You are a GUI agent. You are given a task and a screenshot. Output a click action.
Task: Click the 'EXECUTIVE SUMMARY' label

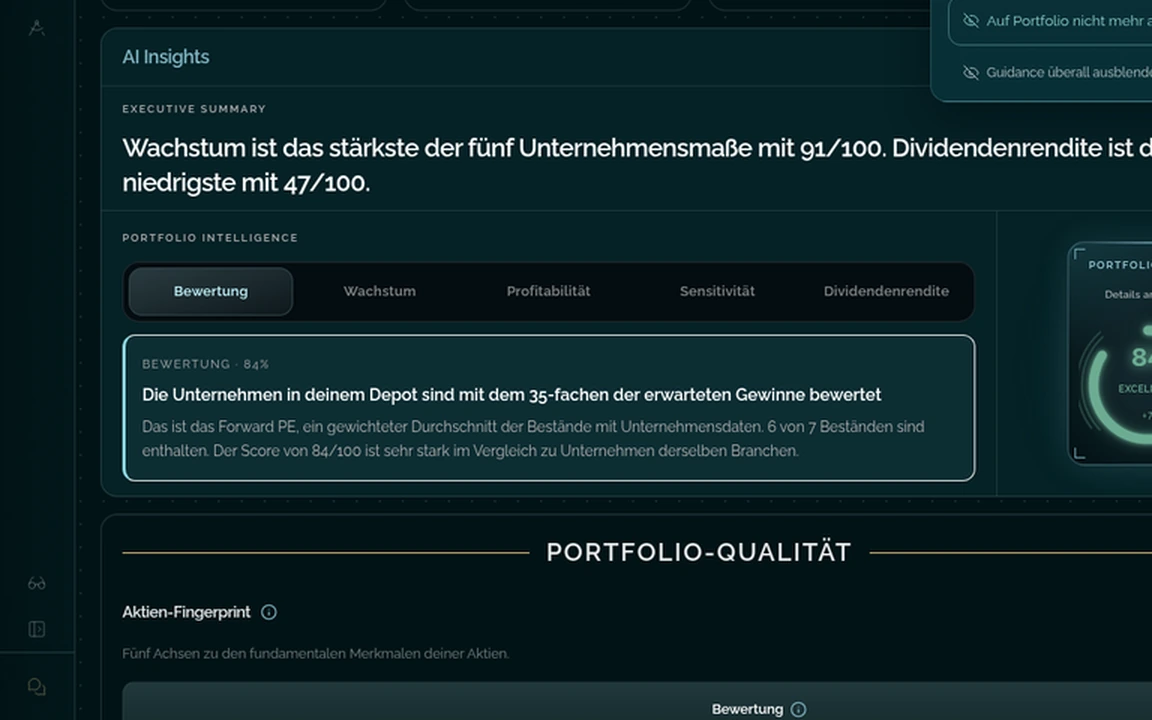click(x=194, y=109)
